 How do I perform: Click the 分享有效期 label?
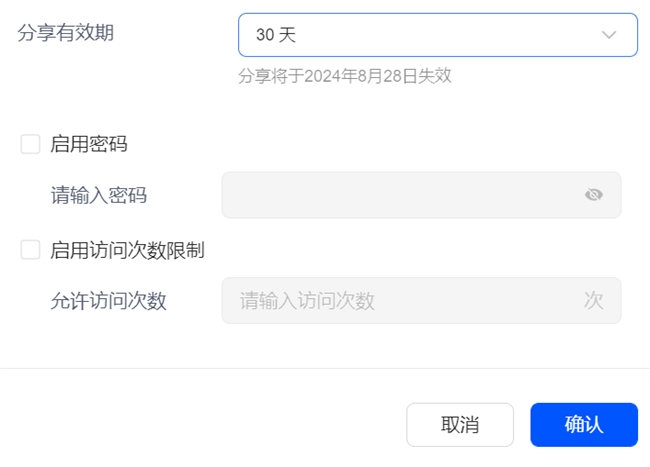tap(66, 32)
